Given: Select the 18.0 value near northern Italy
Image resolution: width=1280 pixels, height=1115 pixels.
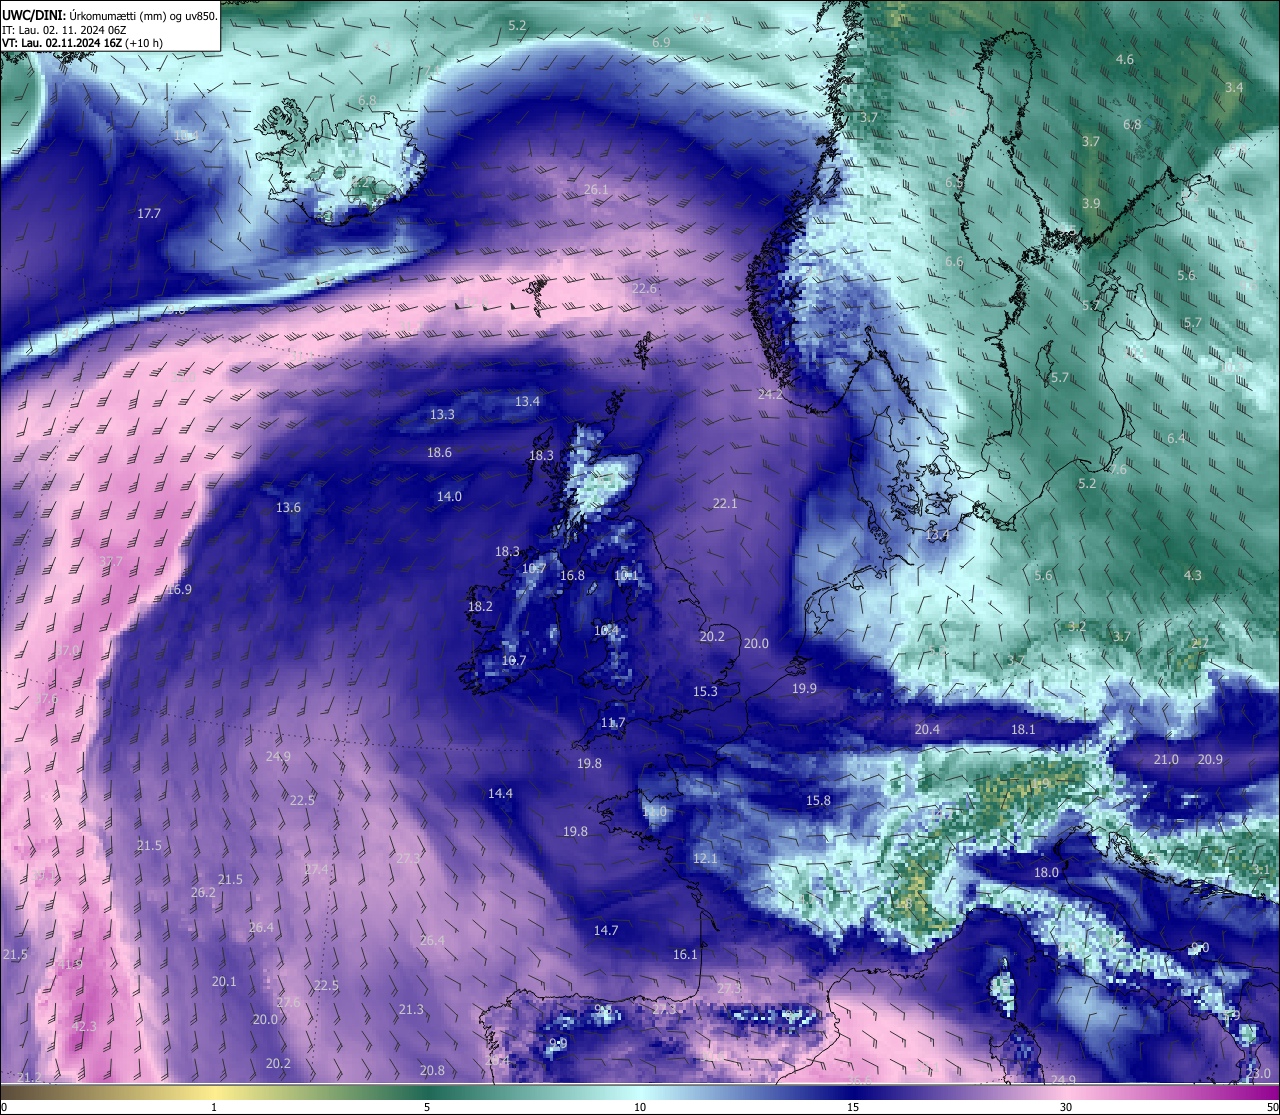Looking at the screenshot, I should point(1045,872).
